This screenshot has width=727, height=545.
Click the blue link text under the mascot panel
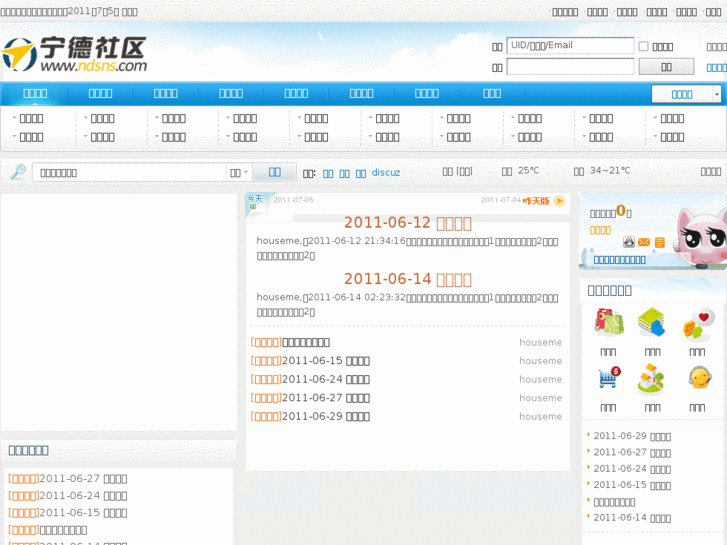pyautogui.click(x=619, y=260)
